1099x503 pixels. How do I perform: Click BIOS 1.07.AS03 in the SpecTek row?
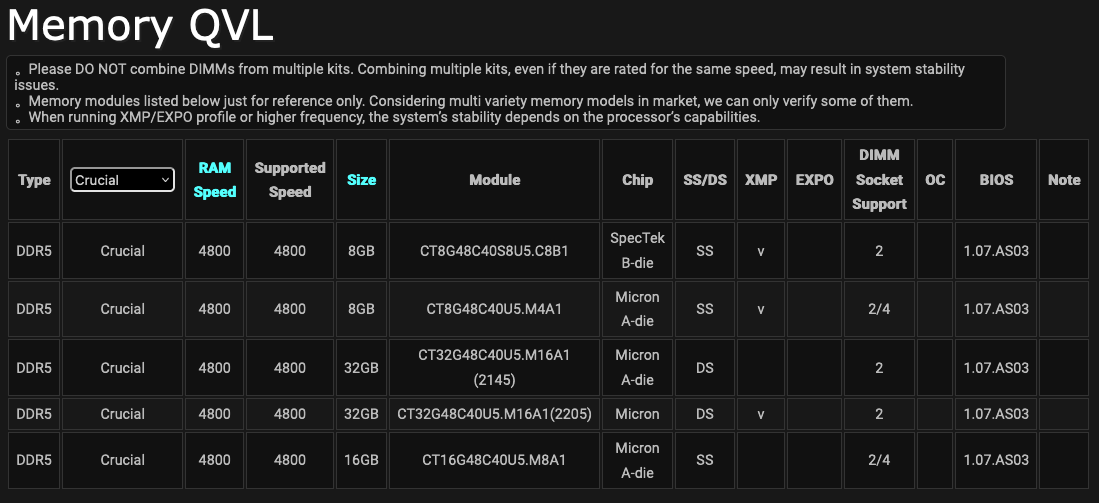tap(996, 251)
